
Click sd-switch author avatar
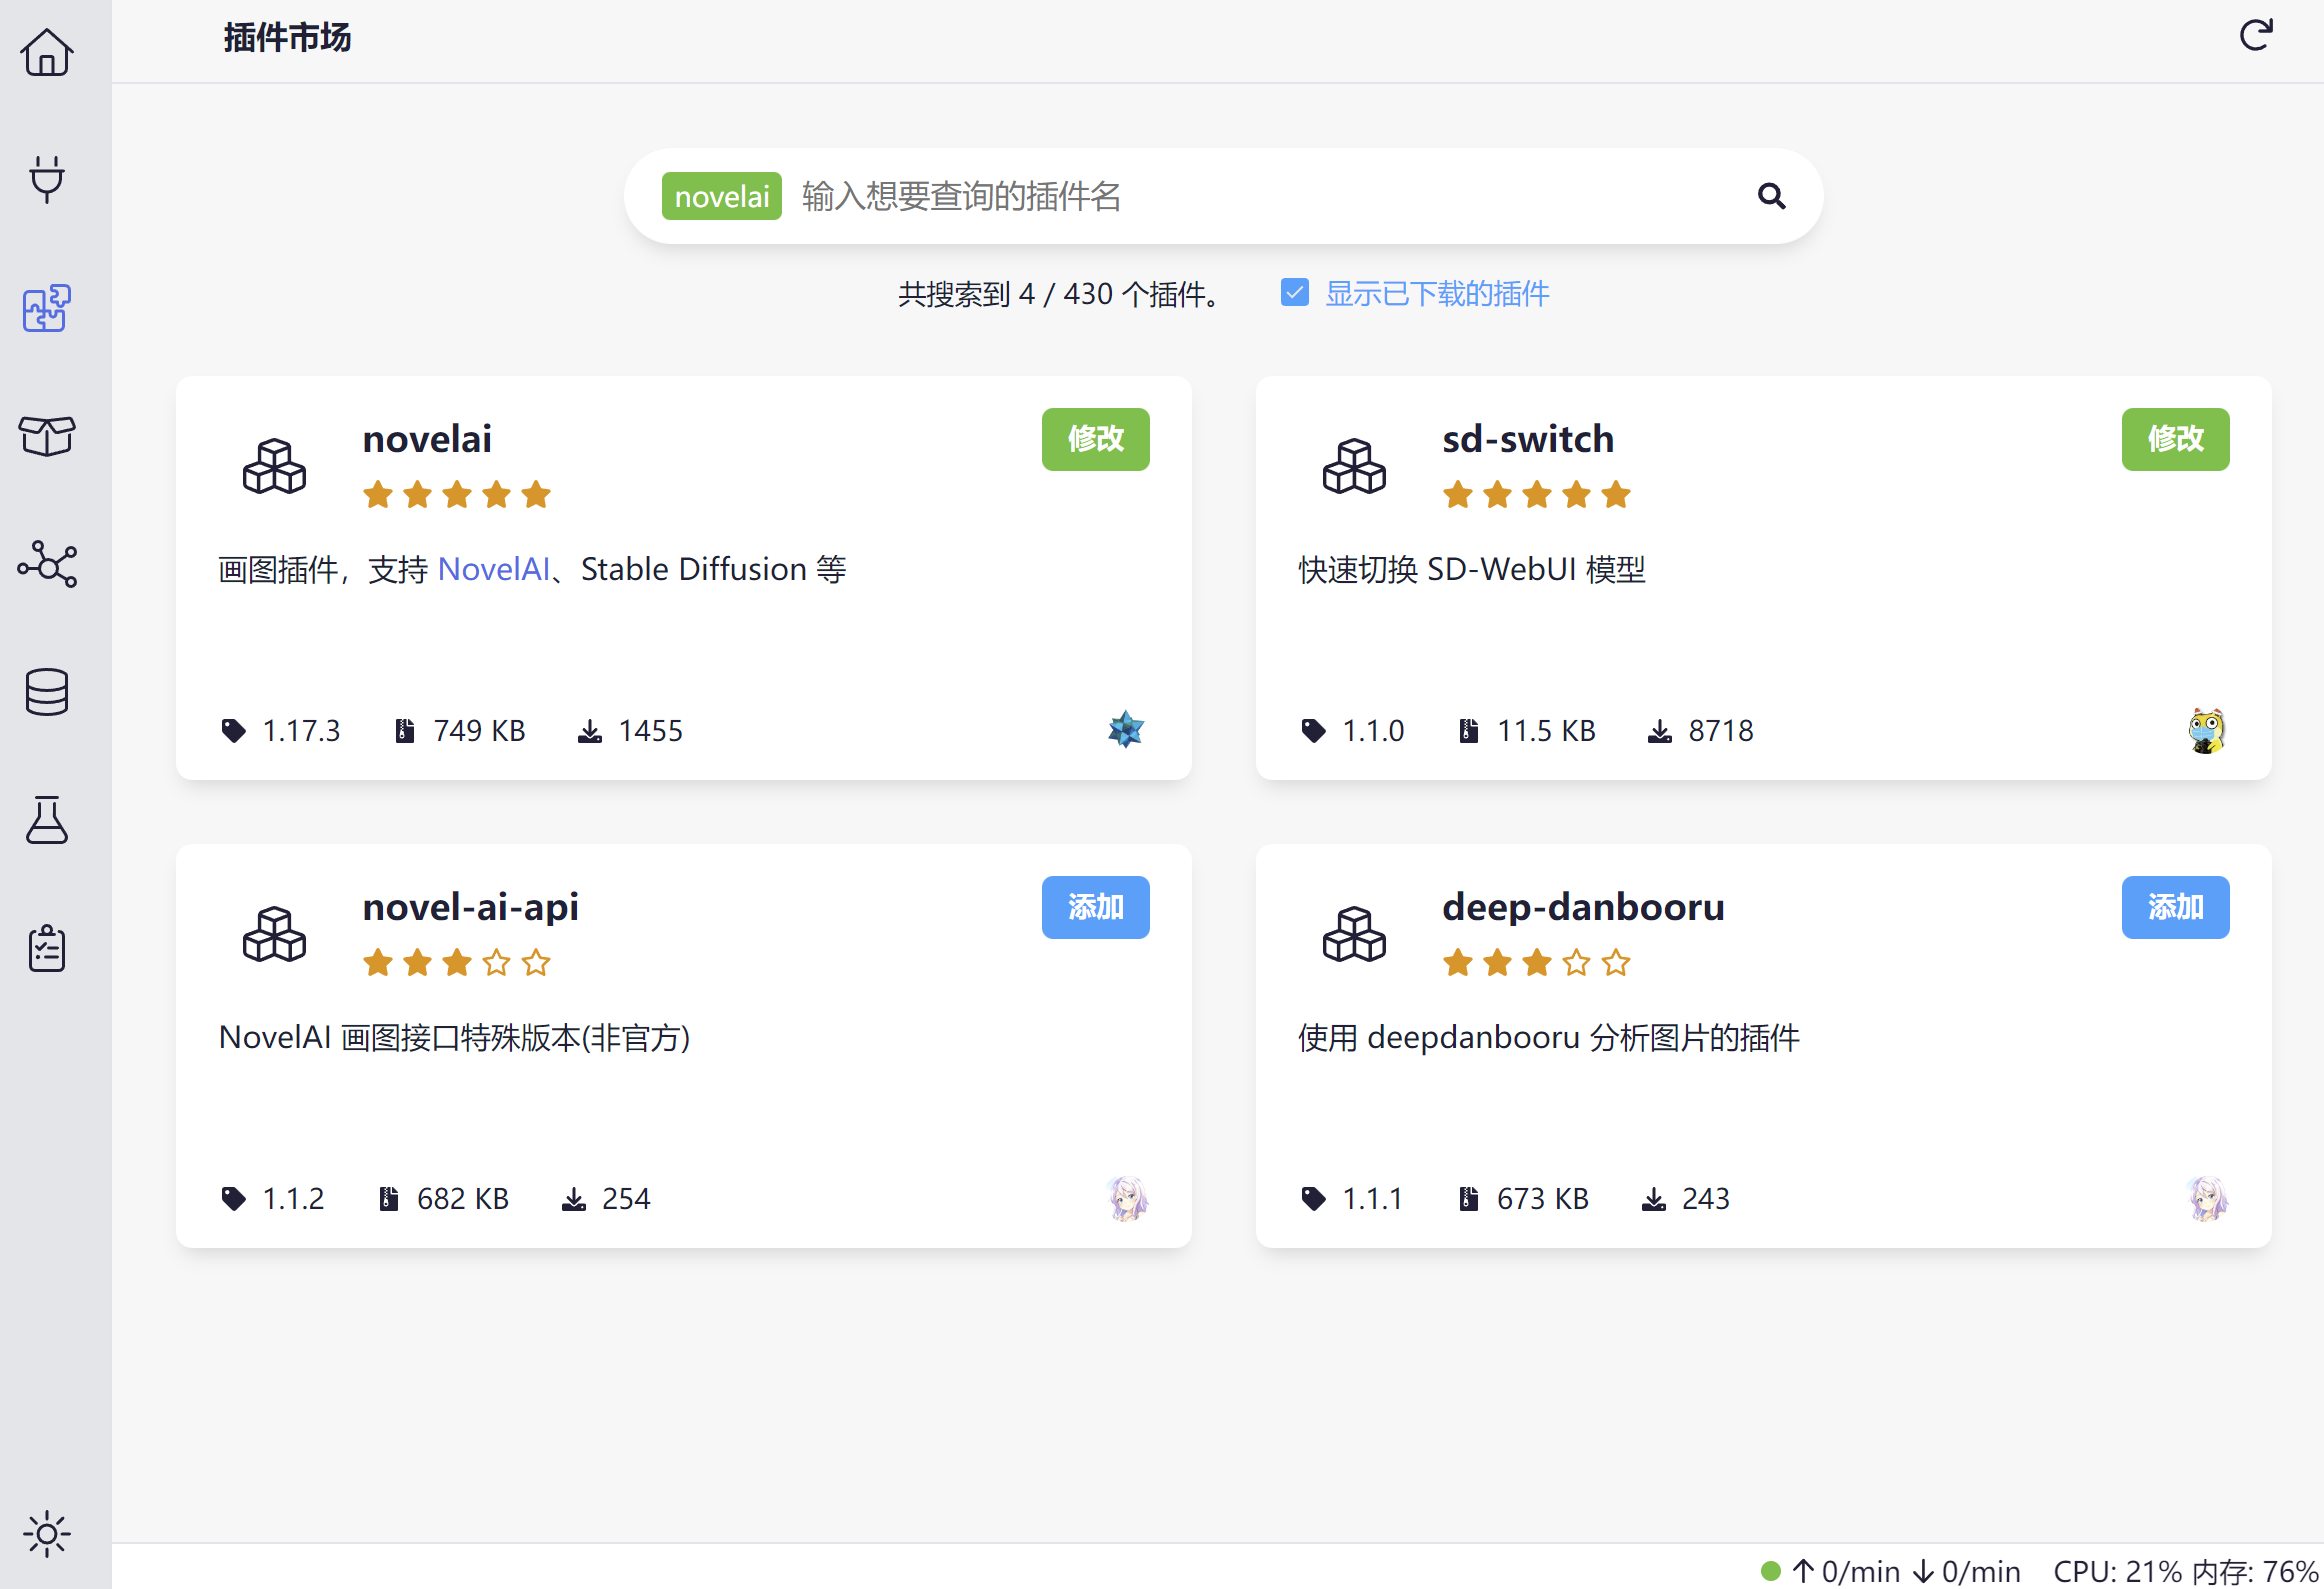click(x=2206, y=730)
